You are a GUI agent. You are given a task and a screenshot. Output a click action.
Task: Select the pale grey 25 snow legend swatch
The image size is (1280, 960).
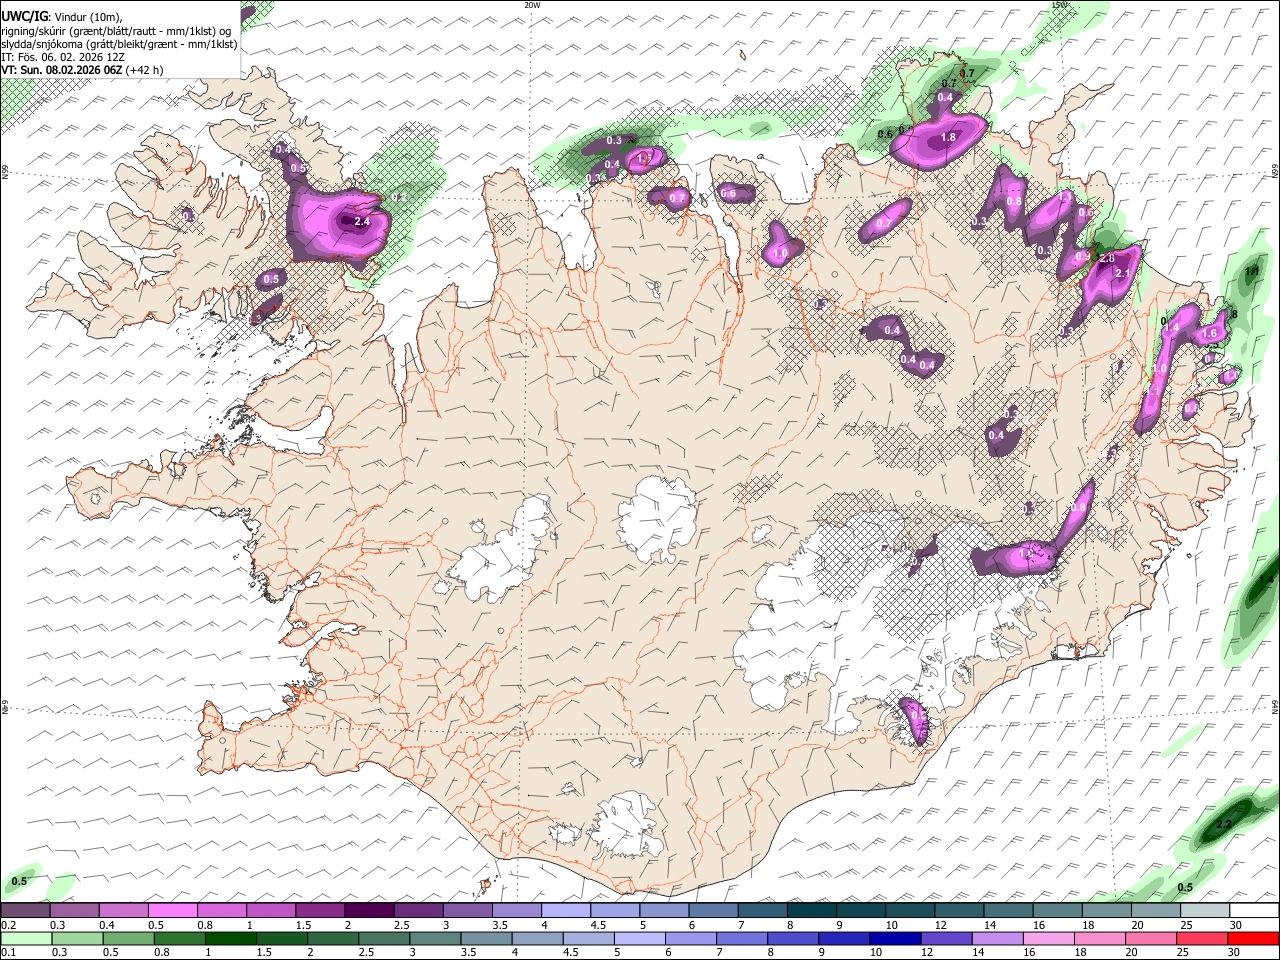[1205, 911]
